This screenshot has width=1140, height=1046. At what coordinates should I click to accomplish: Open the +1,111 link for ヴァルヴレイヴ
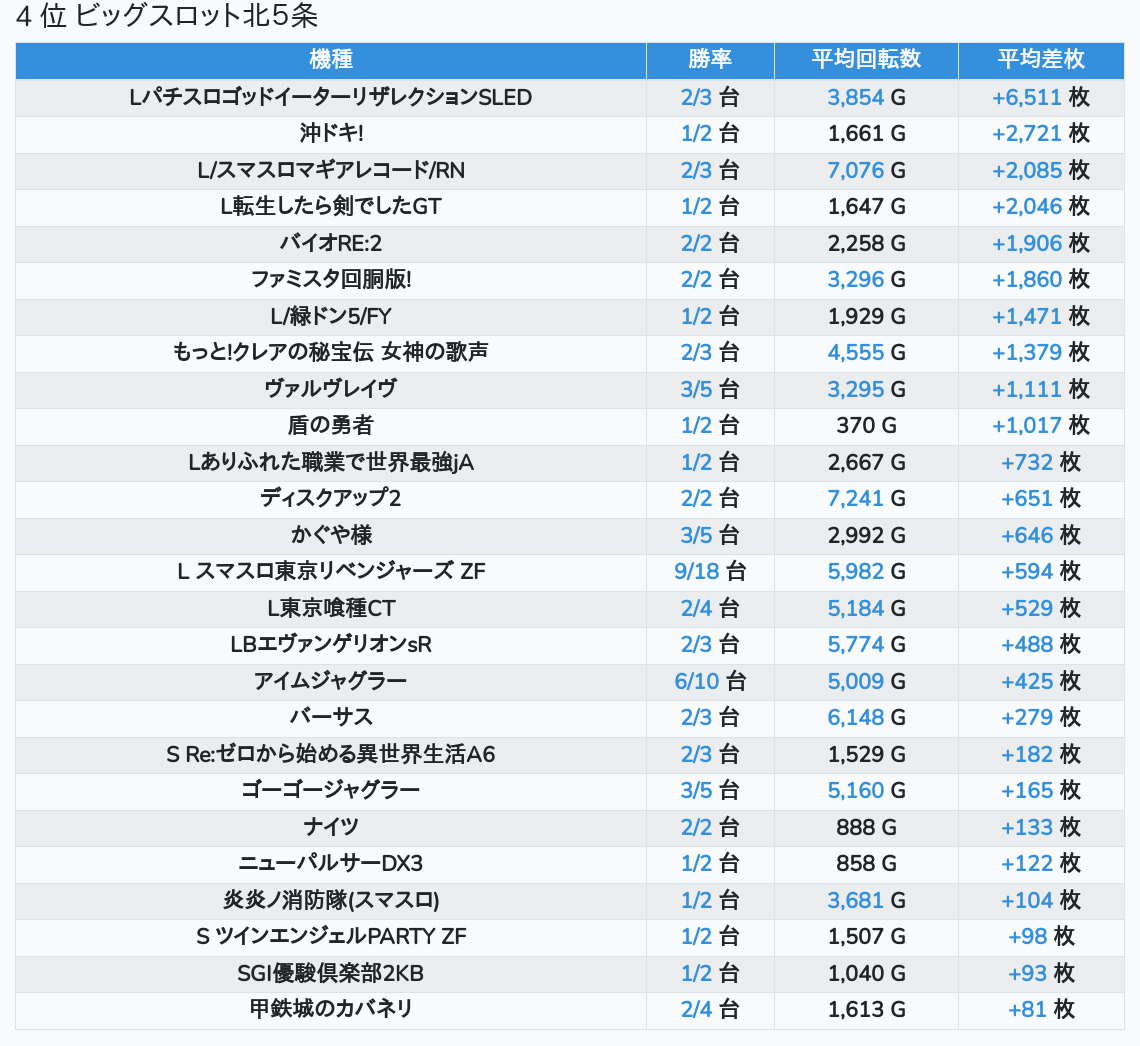tap(1026, 389)
